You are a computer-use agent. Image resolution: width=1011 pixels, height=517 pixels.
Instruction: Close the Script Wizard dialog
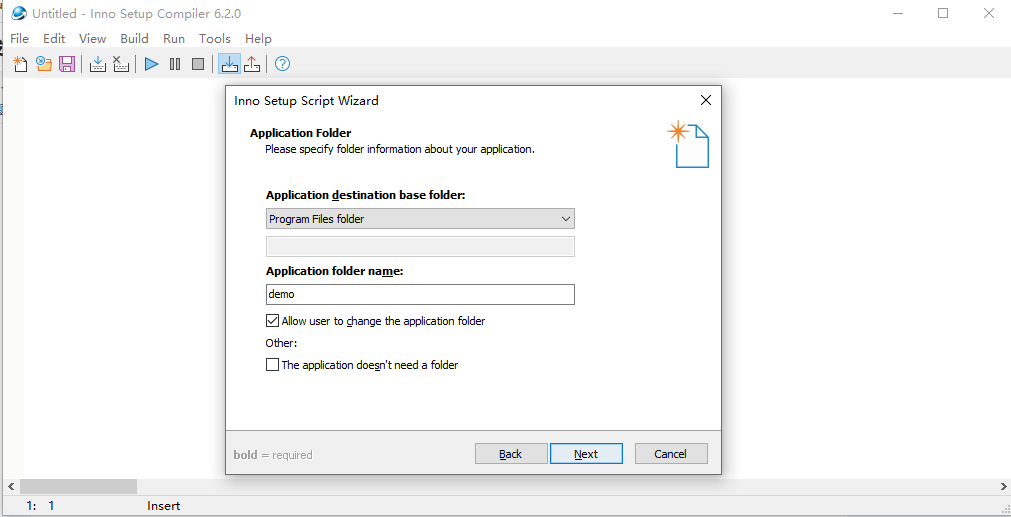coord(705,100)
